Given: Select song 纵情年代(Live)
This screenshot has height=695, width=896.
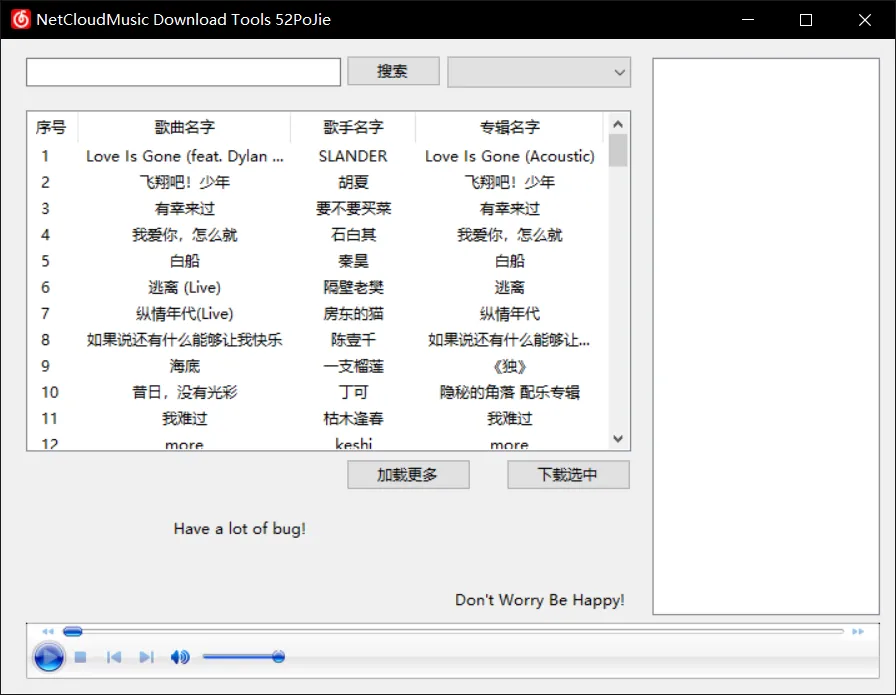Looking at the screenshot, I should [185, 314].
